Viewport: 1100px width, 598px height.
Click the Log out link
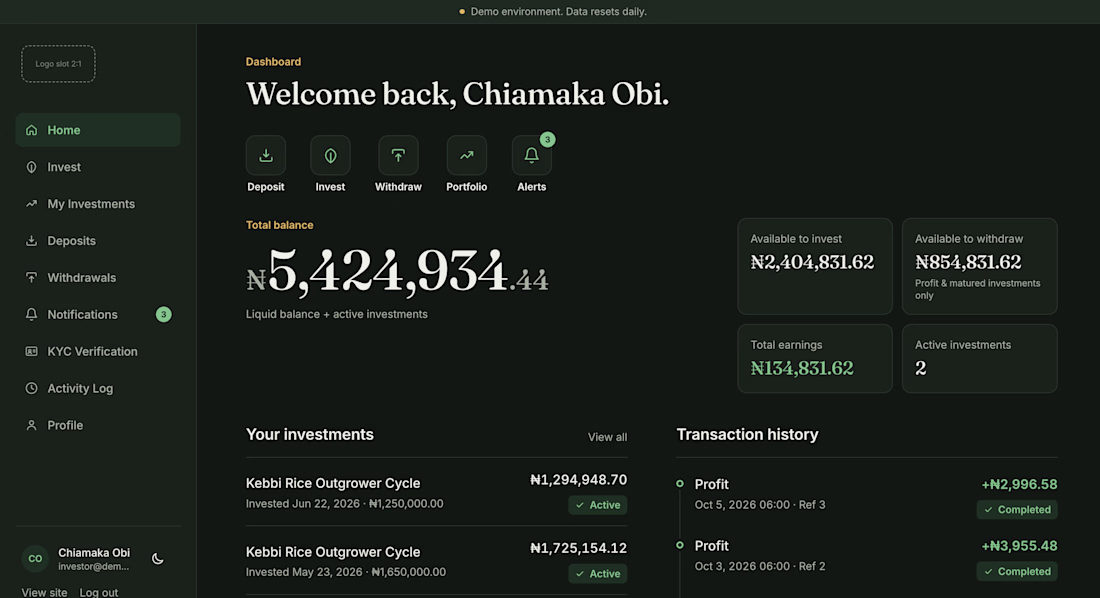click(x=99, y=592)
